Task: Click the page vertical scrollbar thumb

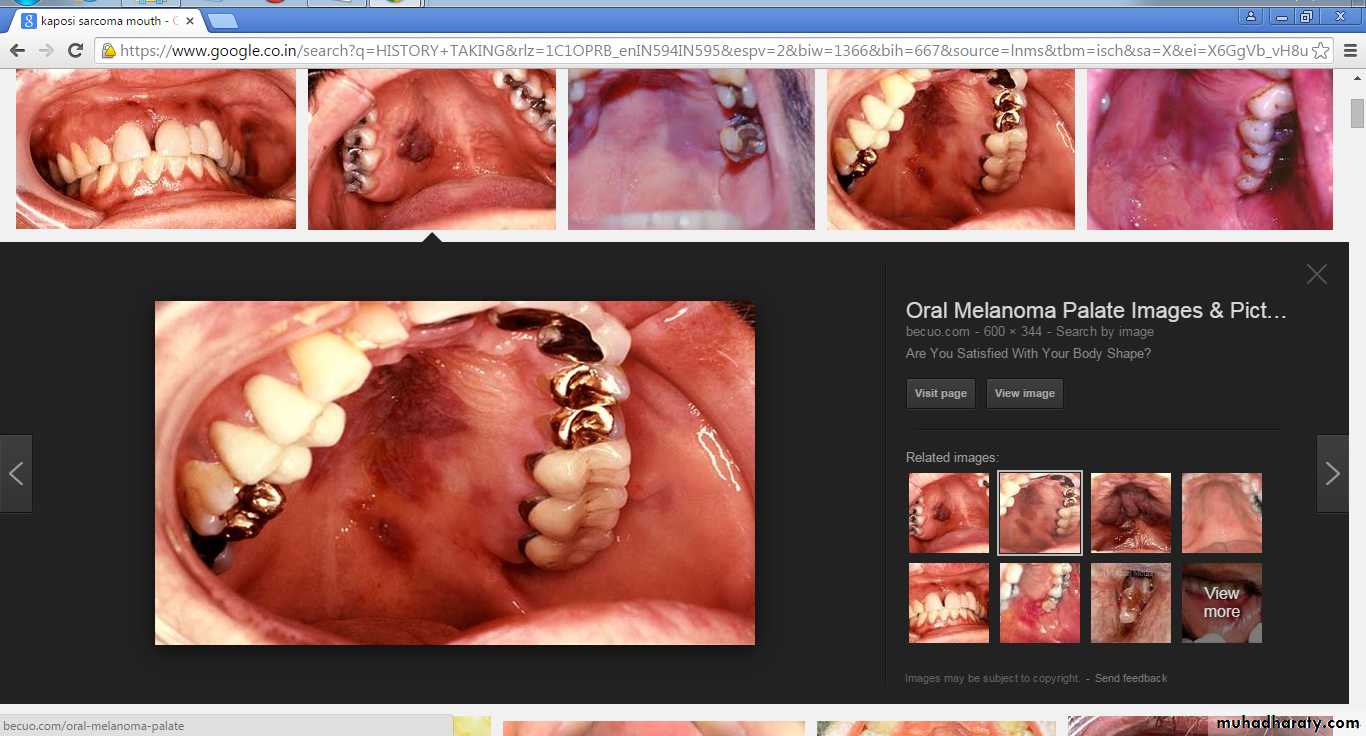Action: [x=1357, y=114]
